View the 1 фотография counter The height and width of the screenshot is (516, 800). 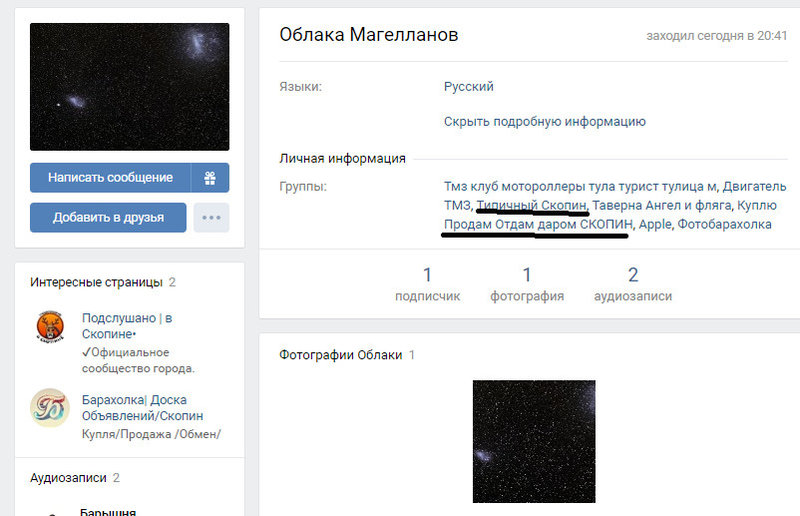[526, 284]
